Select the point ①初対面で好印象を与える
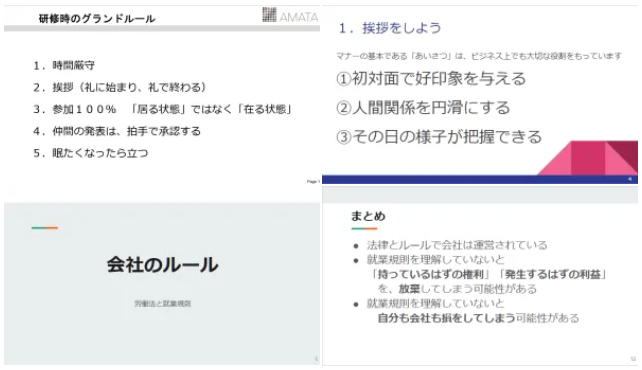 [x=431, y=78]
